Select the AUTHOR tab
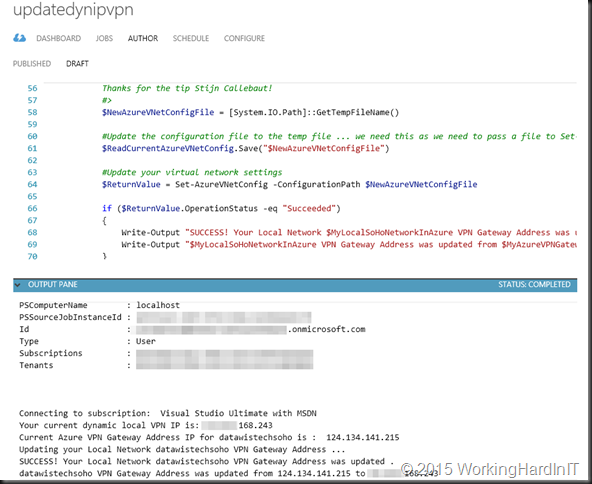This screenshot has width=592, height=484. coord(143,39)
